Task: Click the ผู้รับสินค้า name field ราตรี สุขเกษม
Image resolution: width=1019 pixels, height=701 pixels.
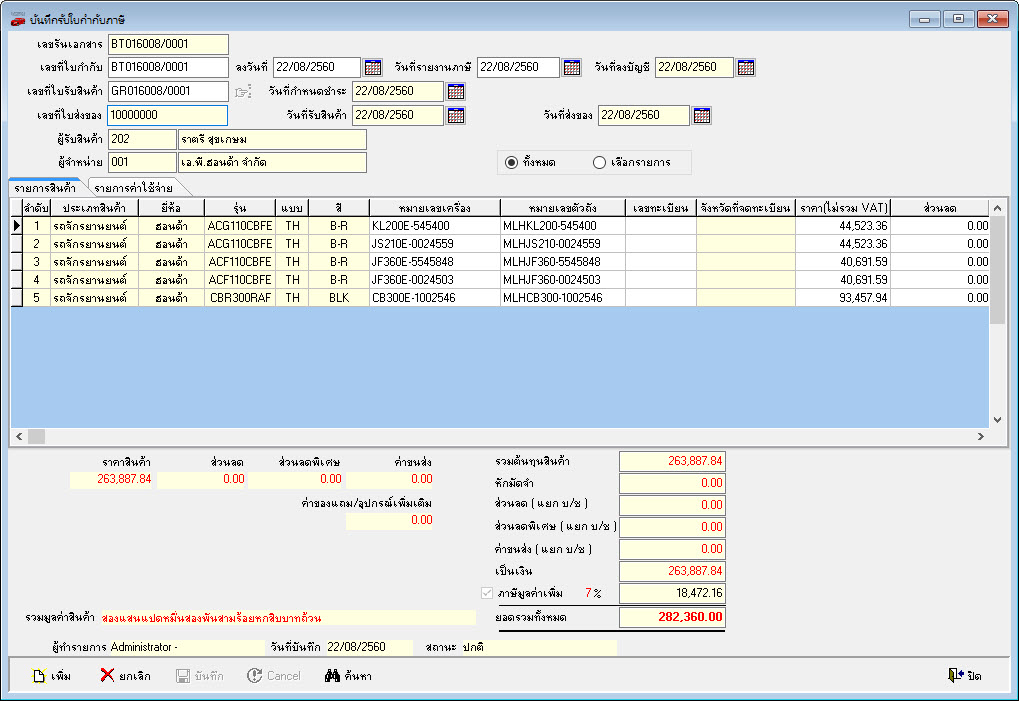Action: [x=272, y=139]
